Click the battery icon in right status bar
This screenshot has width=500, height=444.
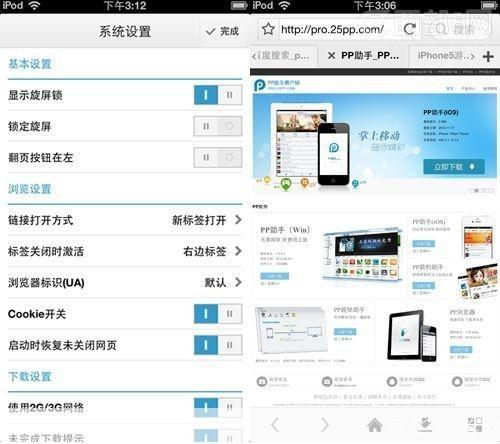(x=489, y=6)
